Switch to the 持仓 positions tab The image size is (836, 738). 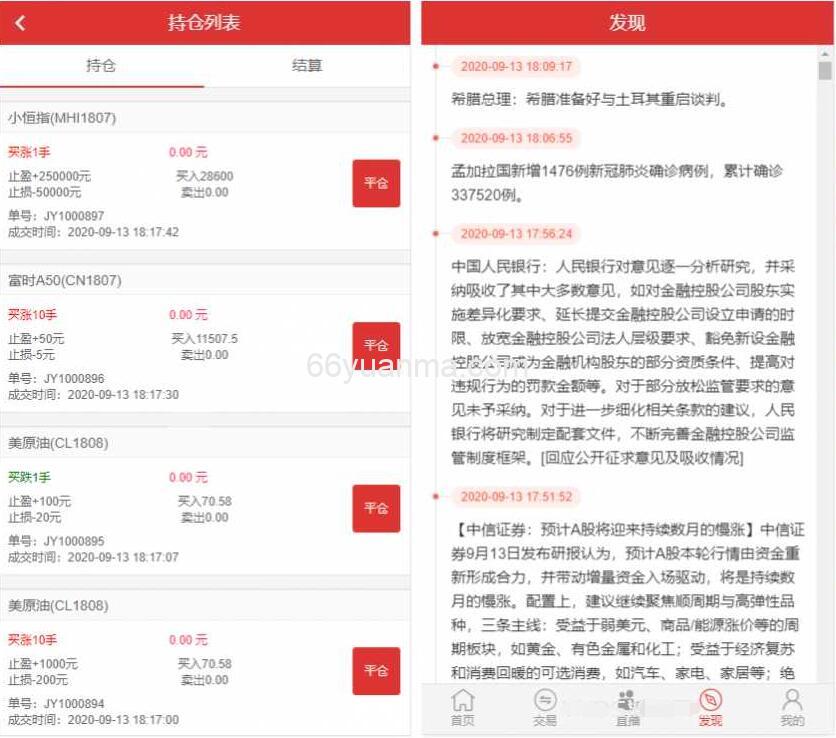[103, 67]
